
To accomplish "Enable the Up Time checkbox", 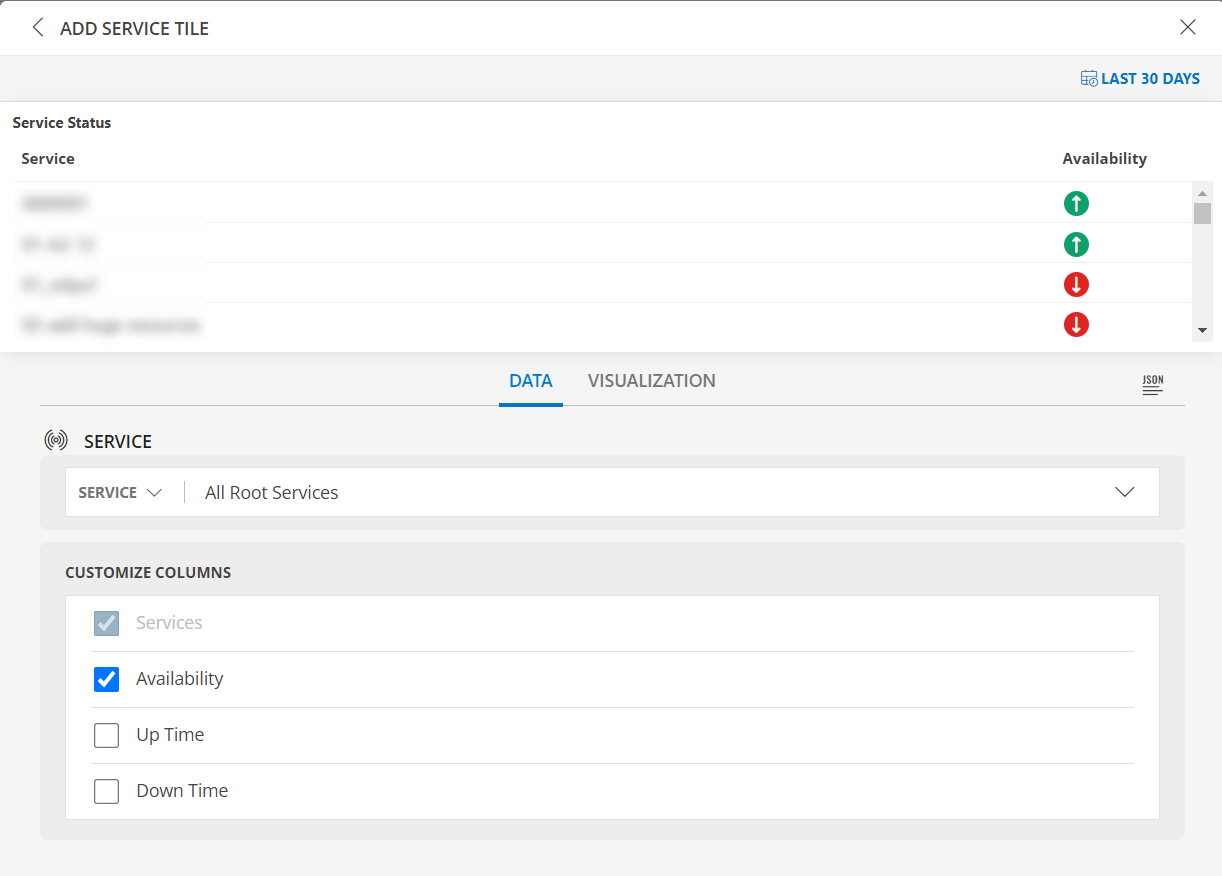I will [106, 735].
